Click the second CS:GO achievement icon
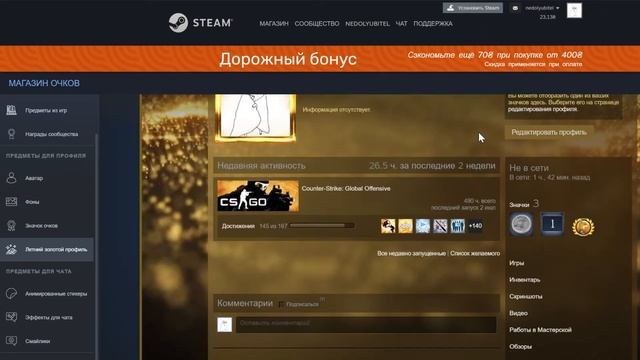This screenshot has width=640, height=360. 405,226
